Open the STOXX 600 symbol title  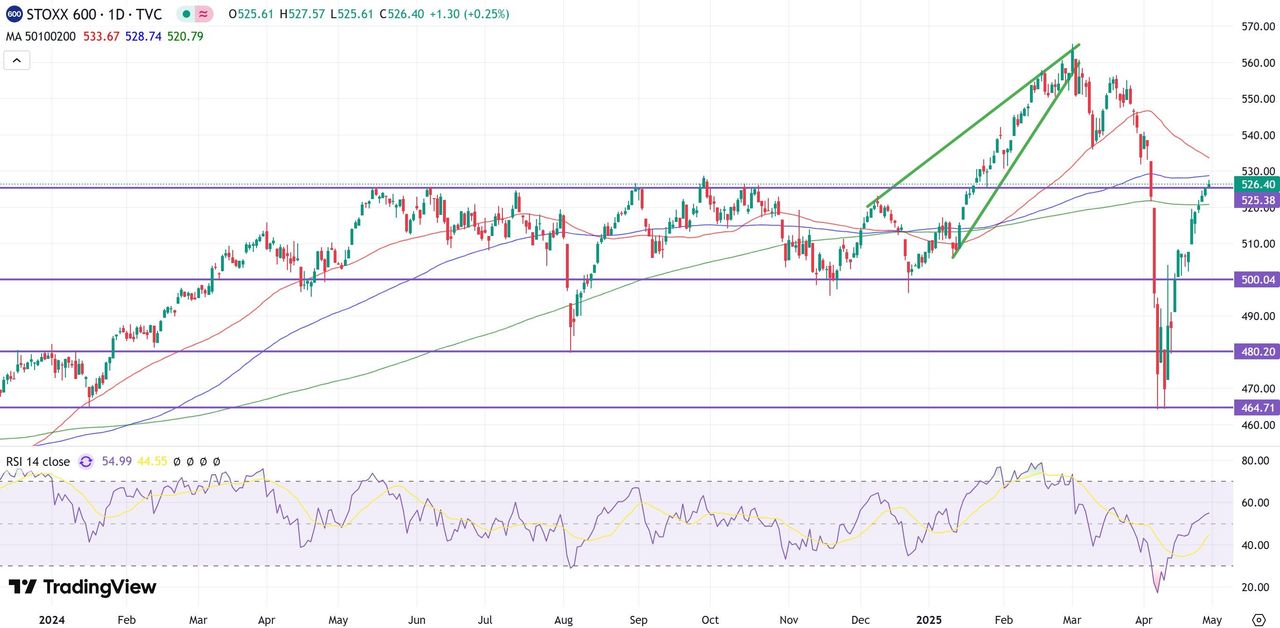[x=95, y=15]
